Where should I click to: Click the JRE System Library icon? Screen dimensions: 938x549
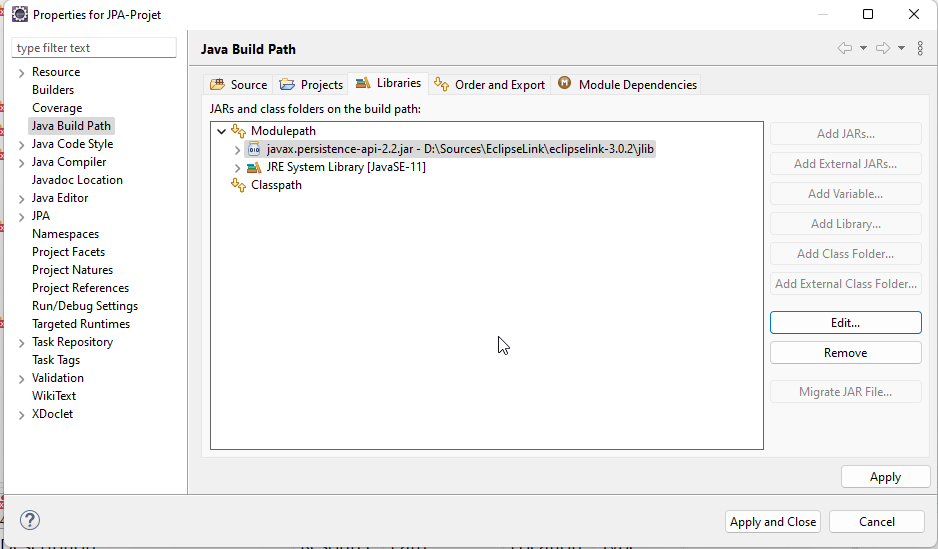click(254, 167)
